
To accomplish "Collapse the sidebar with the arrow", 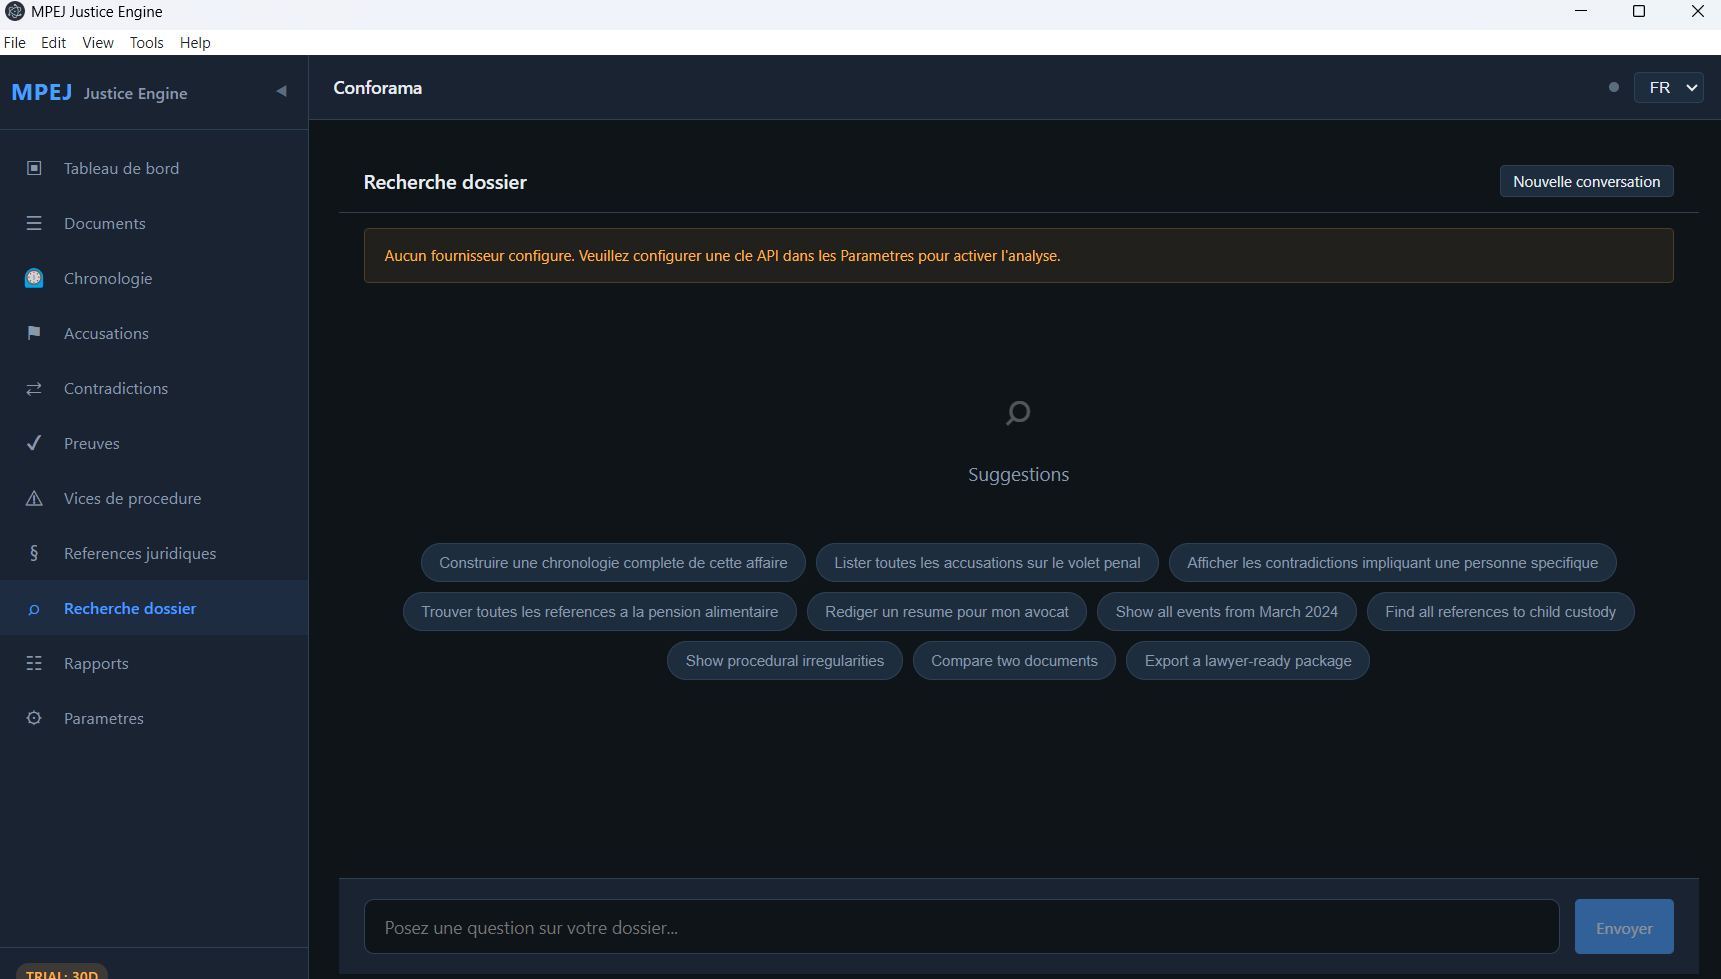I will [x=281, y=91].
